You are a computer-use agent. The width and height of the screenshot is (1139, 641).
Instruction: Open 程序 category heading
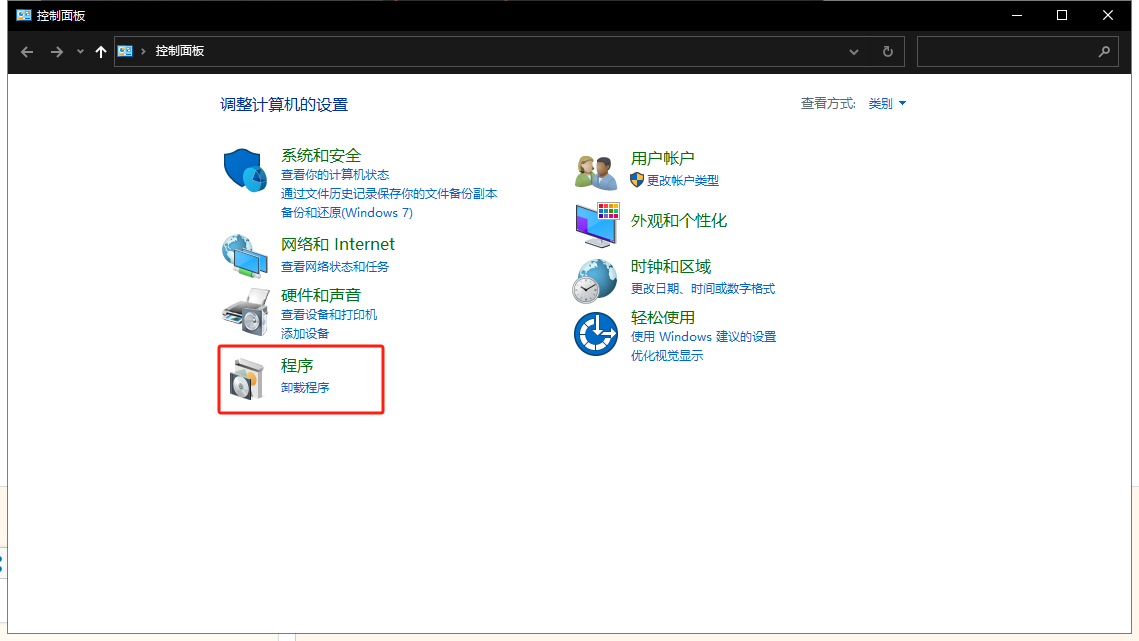pyautogui.click(x=296, y=366)
